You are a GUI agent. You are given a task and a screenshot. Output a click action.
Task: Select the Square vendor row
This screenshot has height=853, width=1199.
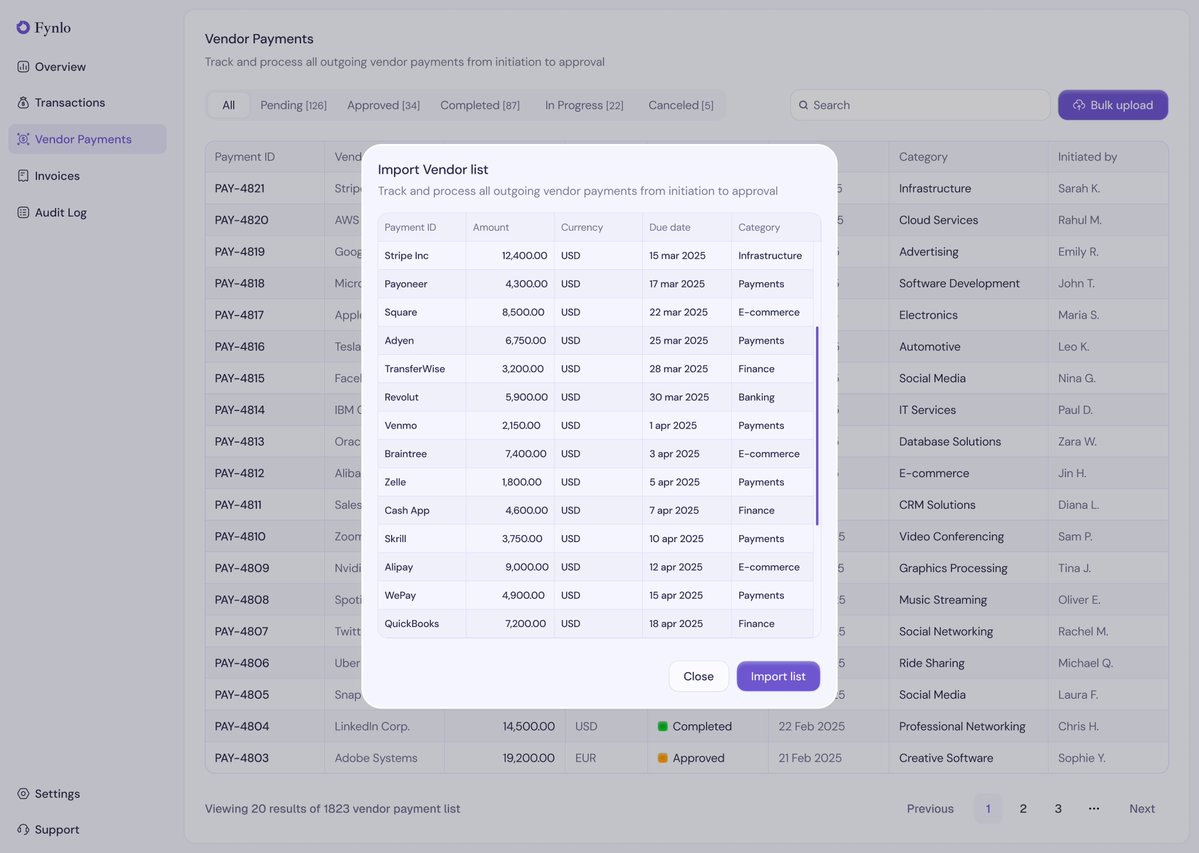point(596,312)
